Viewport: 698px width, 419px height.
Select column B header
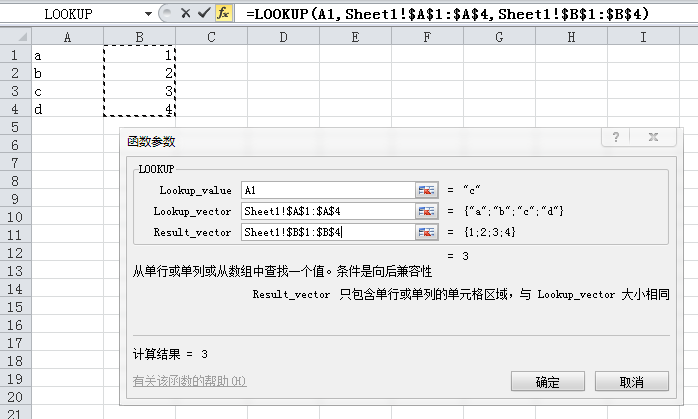click(x=140, y=37)
